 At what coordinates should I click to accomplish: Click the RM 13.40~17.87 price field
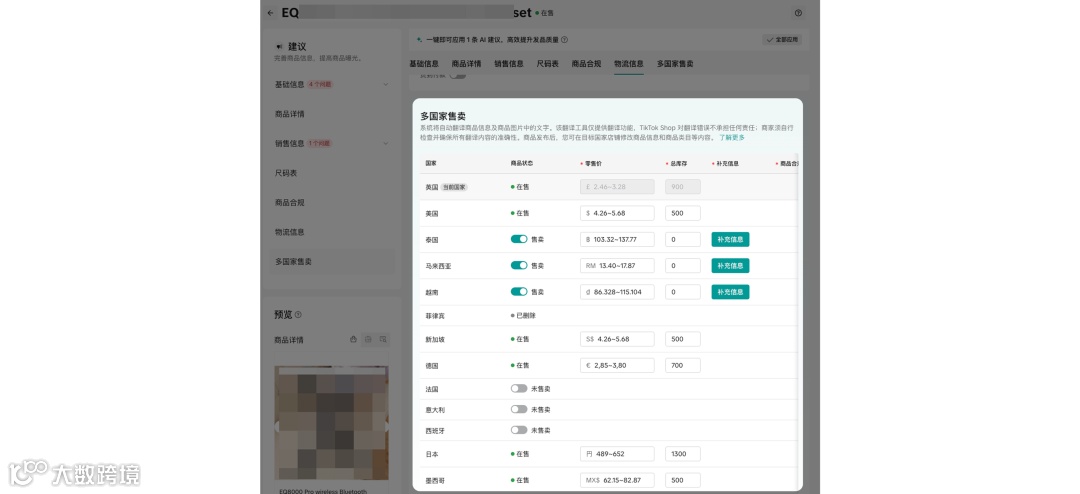[x=617, y=265]
